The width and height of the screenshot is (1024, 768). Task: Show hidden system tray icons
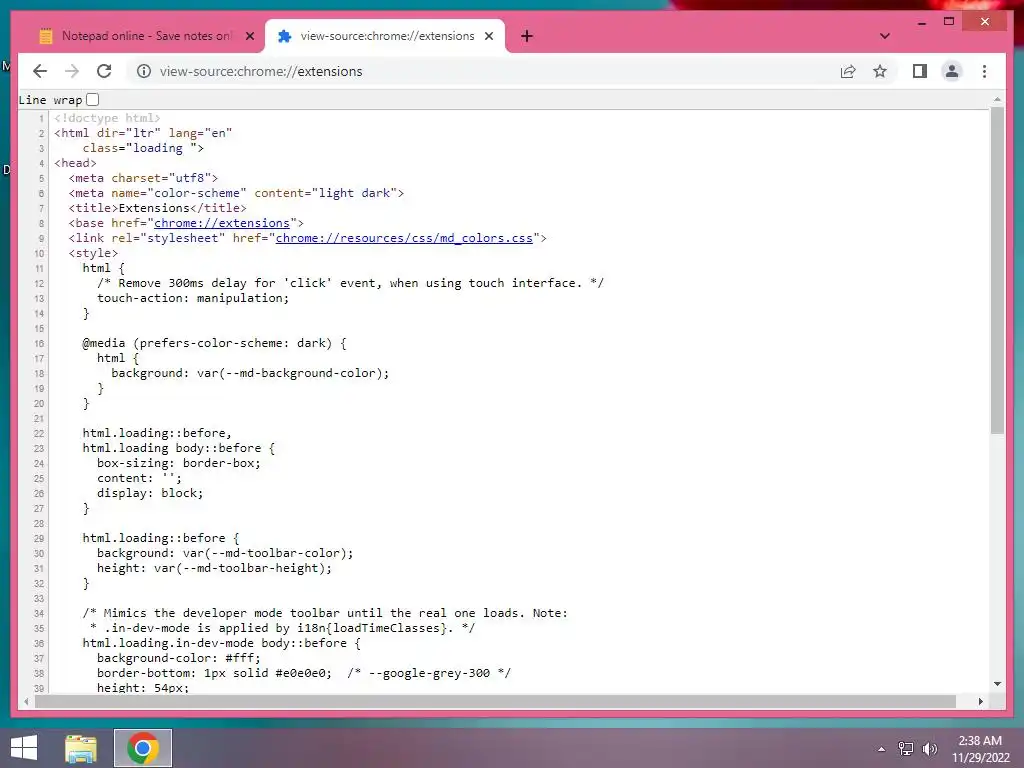[x=881, y=748]
